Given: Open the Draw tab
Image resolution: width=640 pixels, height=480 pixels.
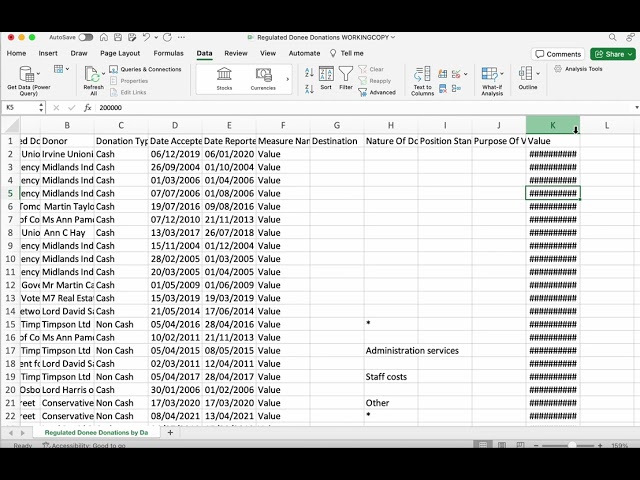Looking at the screenshot, I should pyautogui.click(x=79, y=53).
